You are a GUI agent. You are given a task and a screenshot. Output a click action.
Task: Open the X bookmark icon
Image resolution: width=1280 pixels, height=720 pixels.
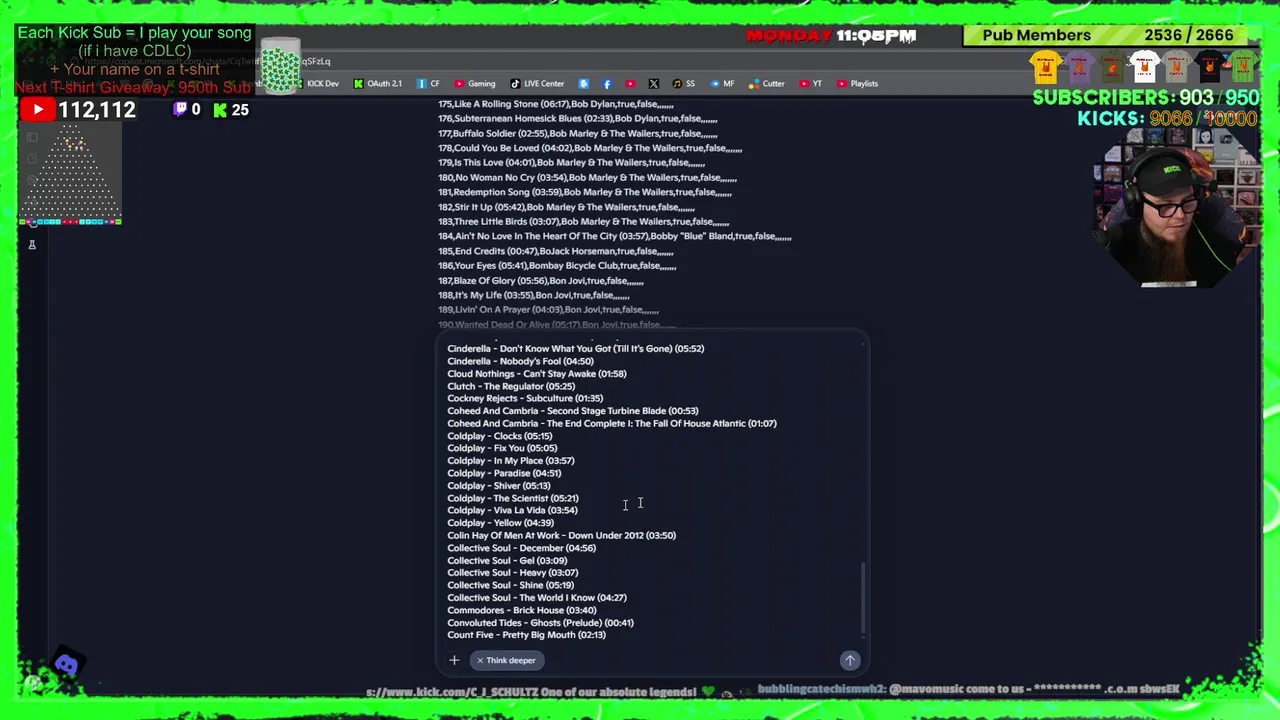pos(653,84)
